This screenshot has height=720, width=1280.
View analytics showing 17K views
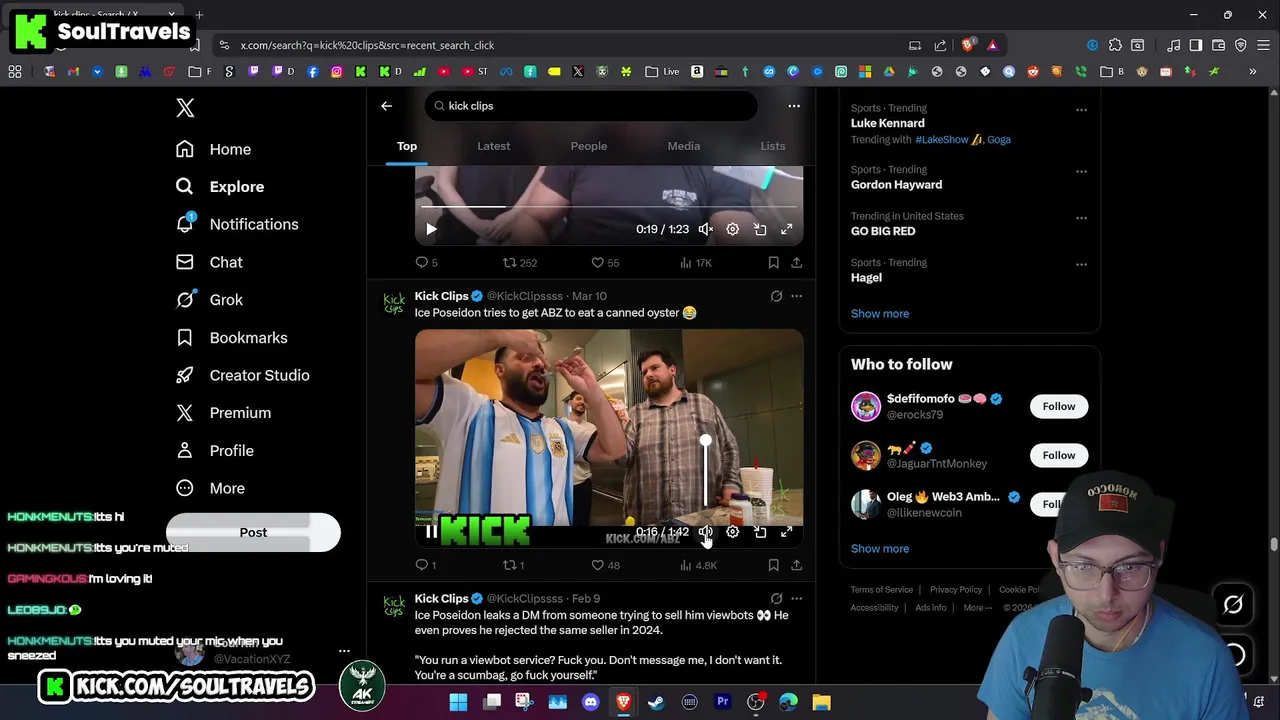point(694,263)
